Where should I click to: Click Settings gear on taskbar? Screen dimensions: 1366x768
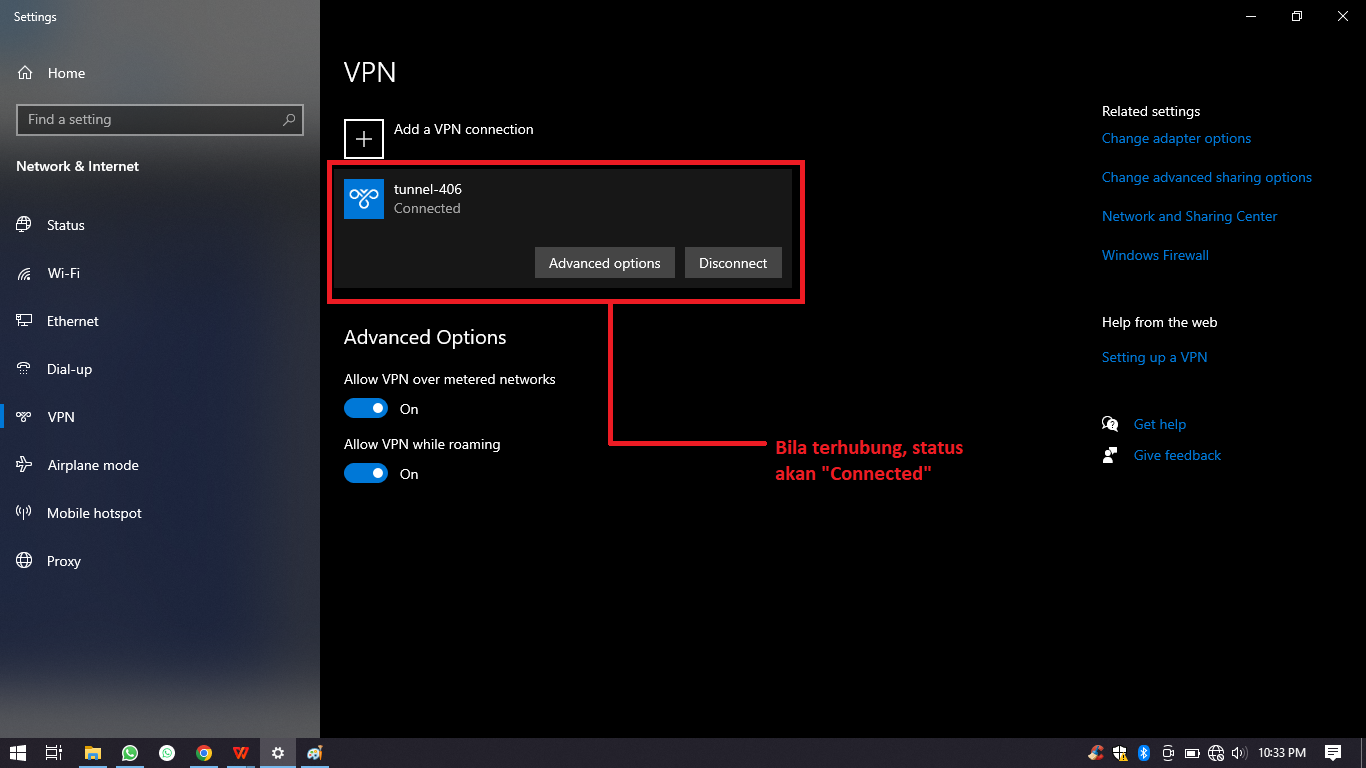[x=278, y=753]
